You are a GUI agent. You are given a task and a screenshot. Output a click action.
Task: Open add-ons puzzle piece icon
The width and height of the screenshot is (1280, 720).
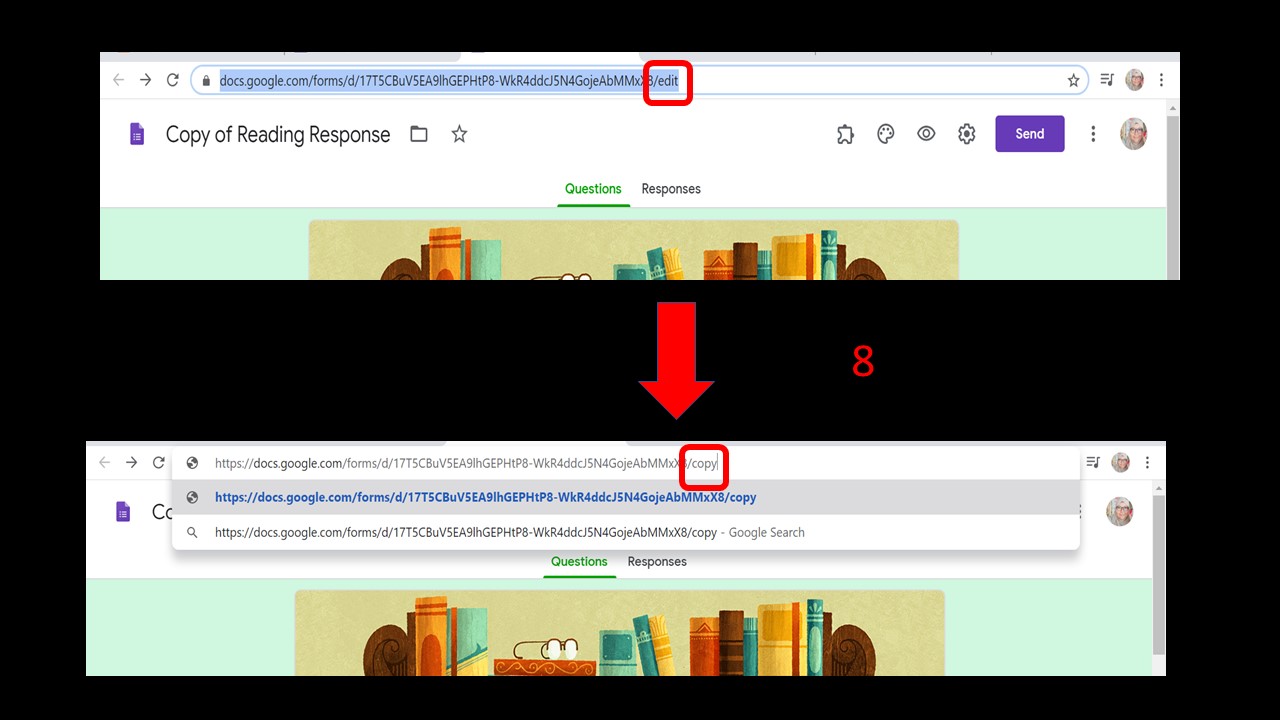(845, 134)
